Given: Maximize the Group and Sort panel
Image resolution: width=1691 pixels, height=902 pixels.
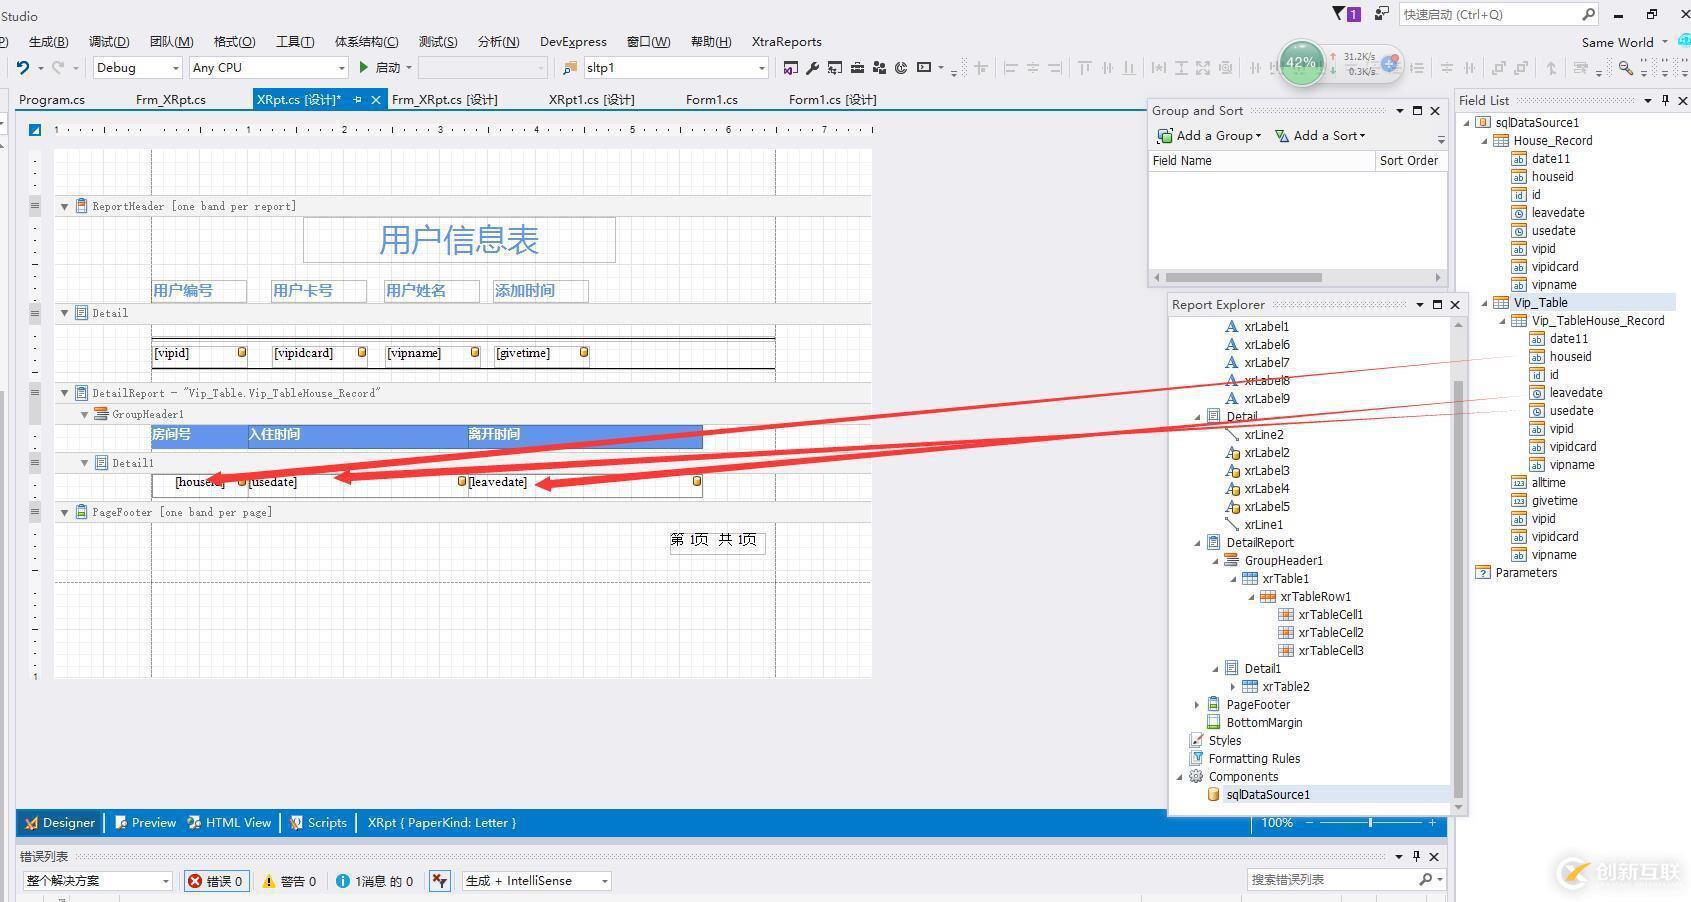Looking at the screenshot, I should point(1417,111).
